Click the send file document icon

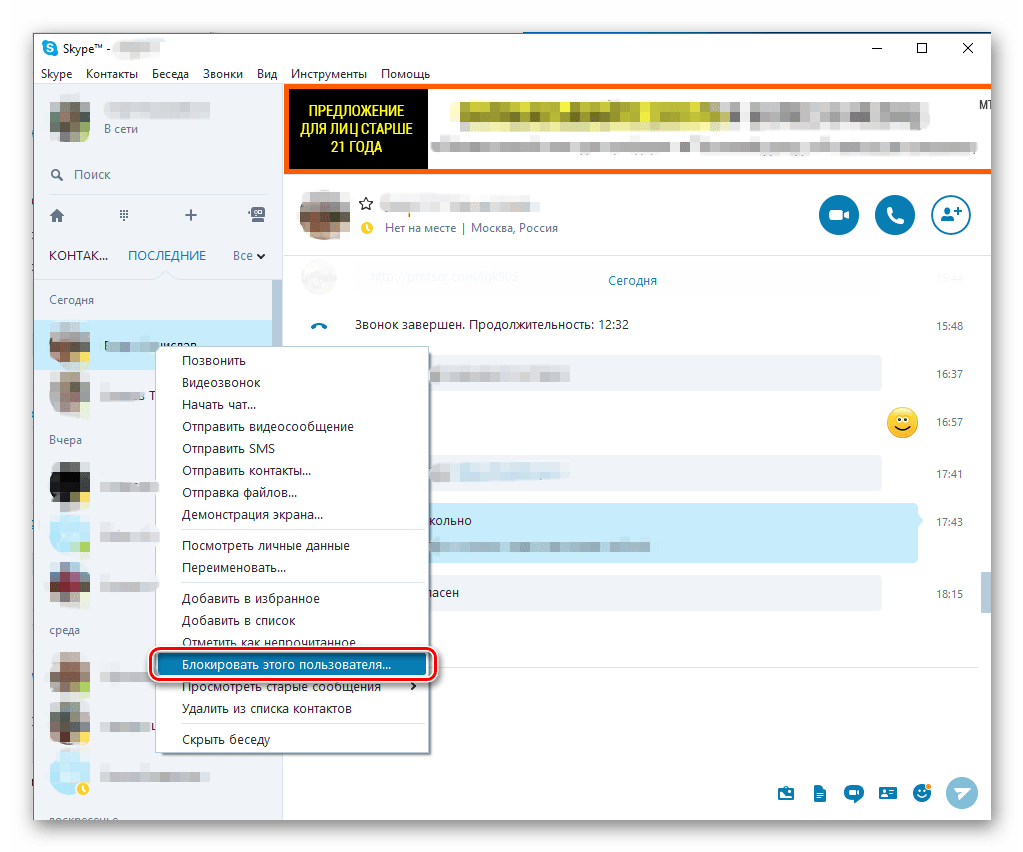(820, 793)
